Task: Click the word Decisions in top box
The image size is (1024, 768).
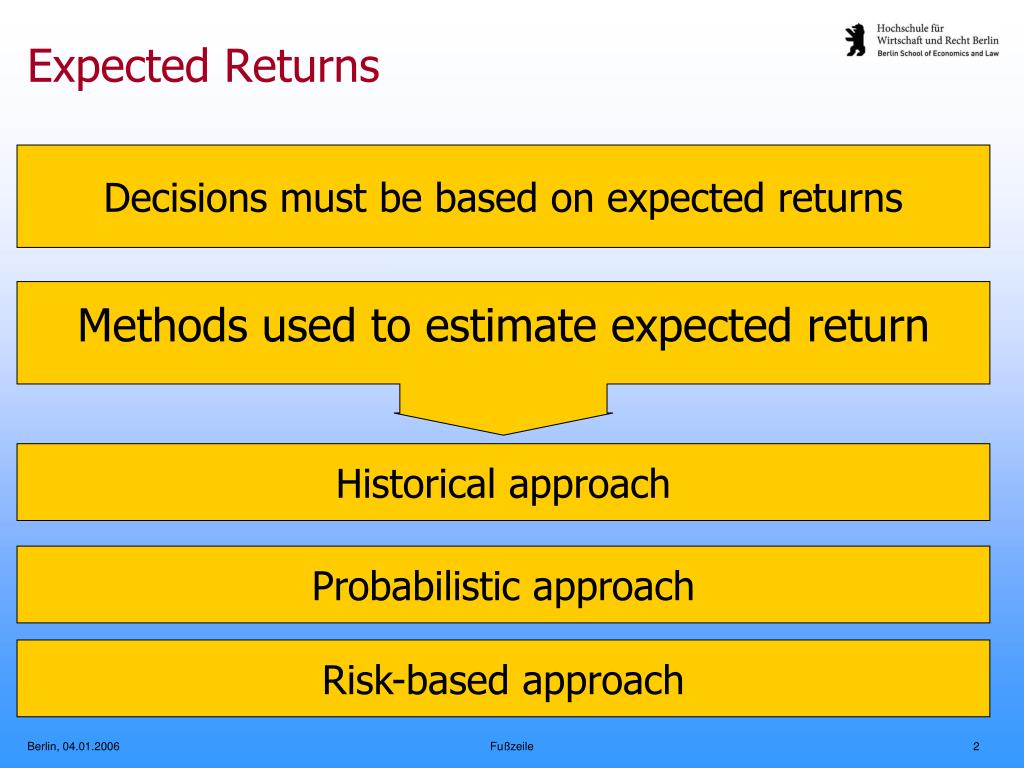Action: 185,198
